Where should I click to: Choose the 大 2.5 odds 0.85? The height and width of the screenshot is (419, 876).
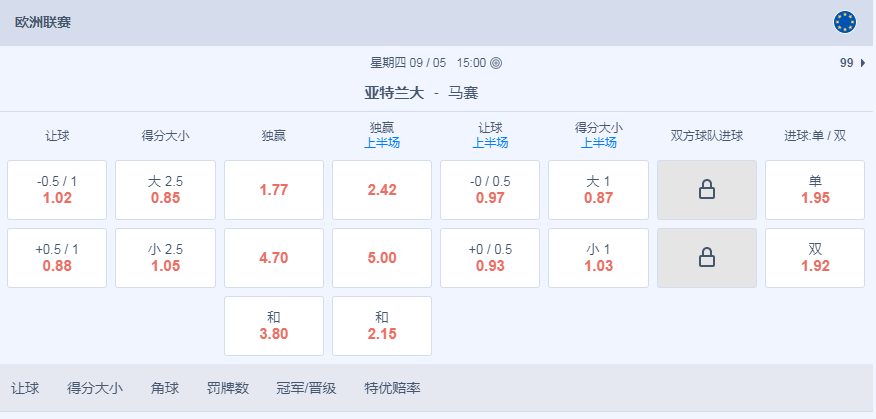pyautogui.click(x=165, y=190)
